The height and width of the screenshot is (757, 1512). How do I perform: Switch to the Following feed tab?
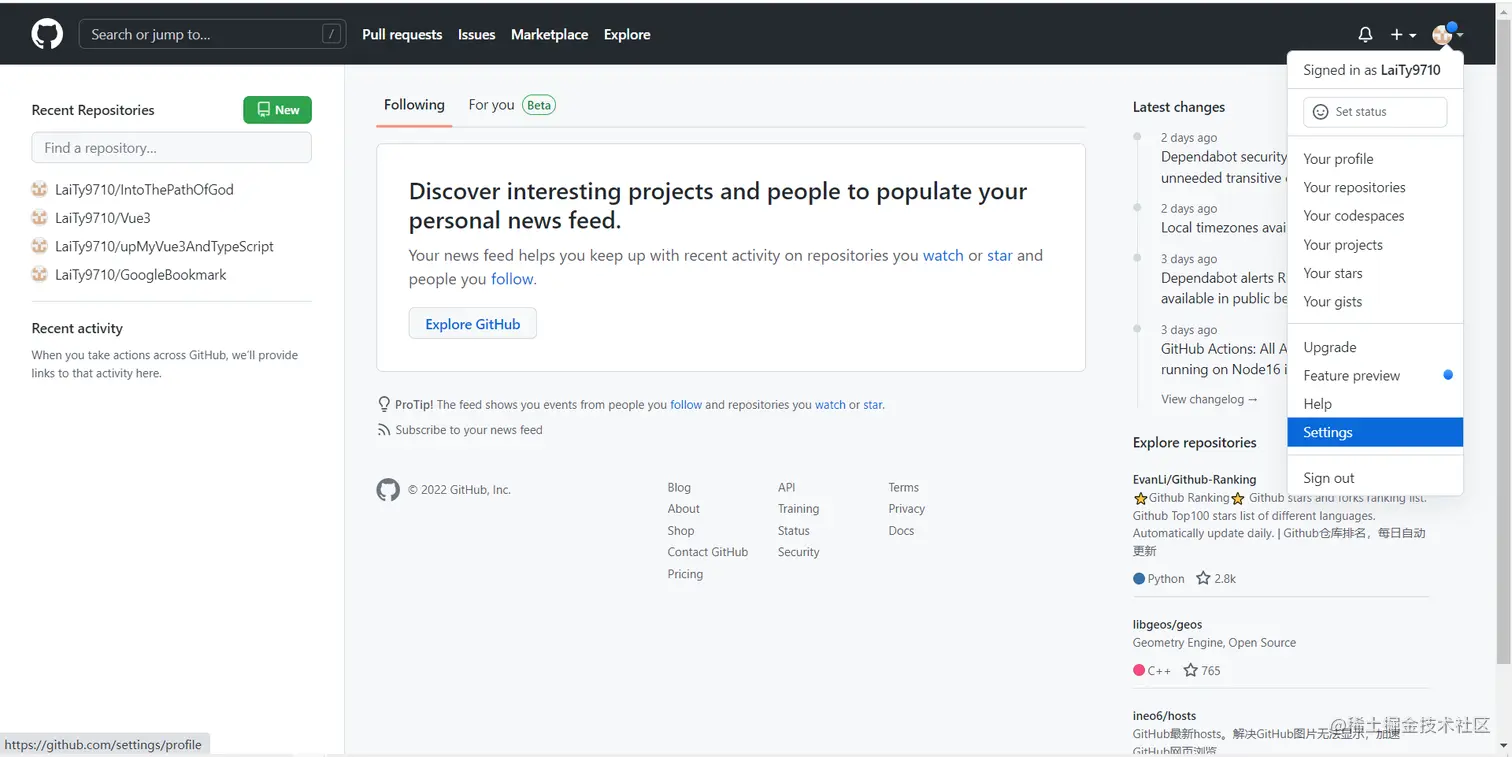[x=414, y=105]
